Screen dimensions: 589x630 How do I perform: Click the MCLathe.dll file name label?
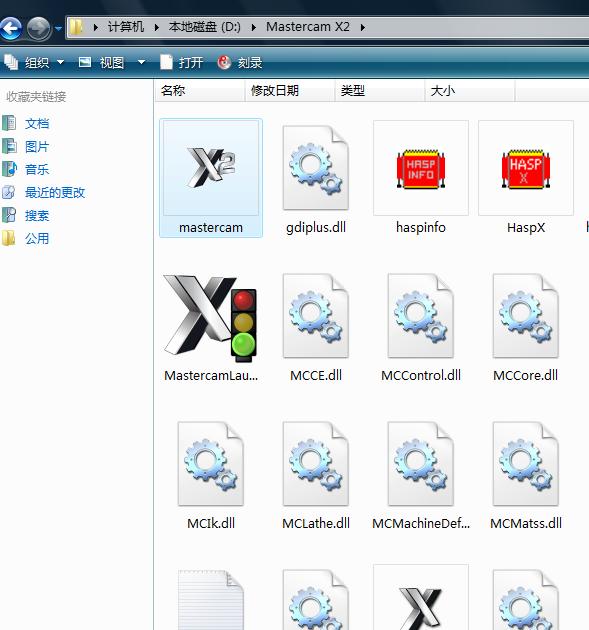tap(316, 524)
